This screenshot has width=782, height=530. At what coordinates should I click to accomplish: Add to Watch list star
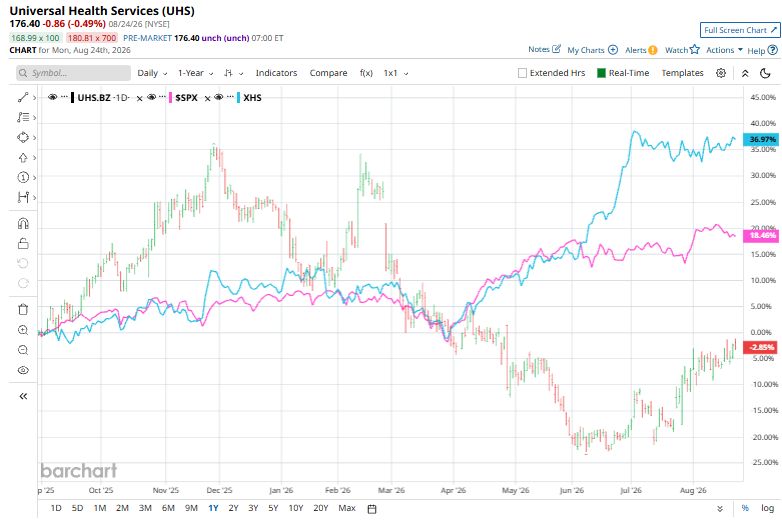coord(682,50)
